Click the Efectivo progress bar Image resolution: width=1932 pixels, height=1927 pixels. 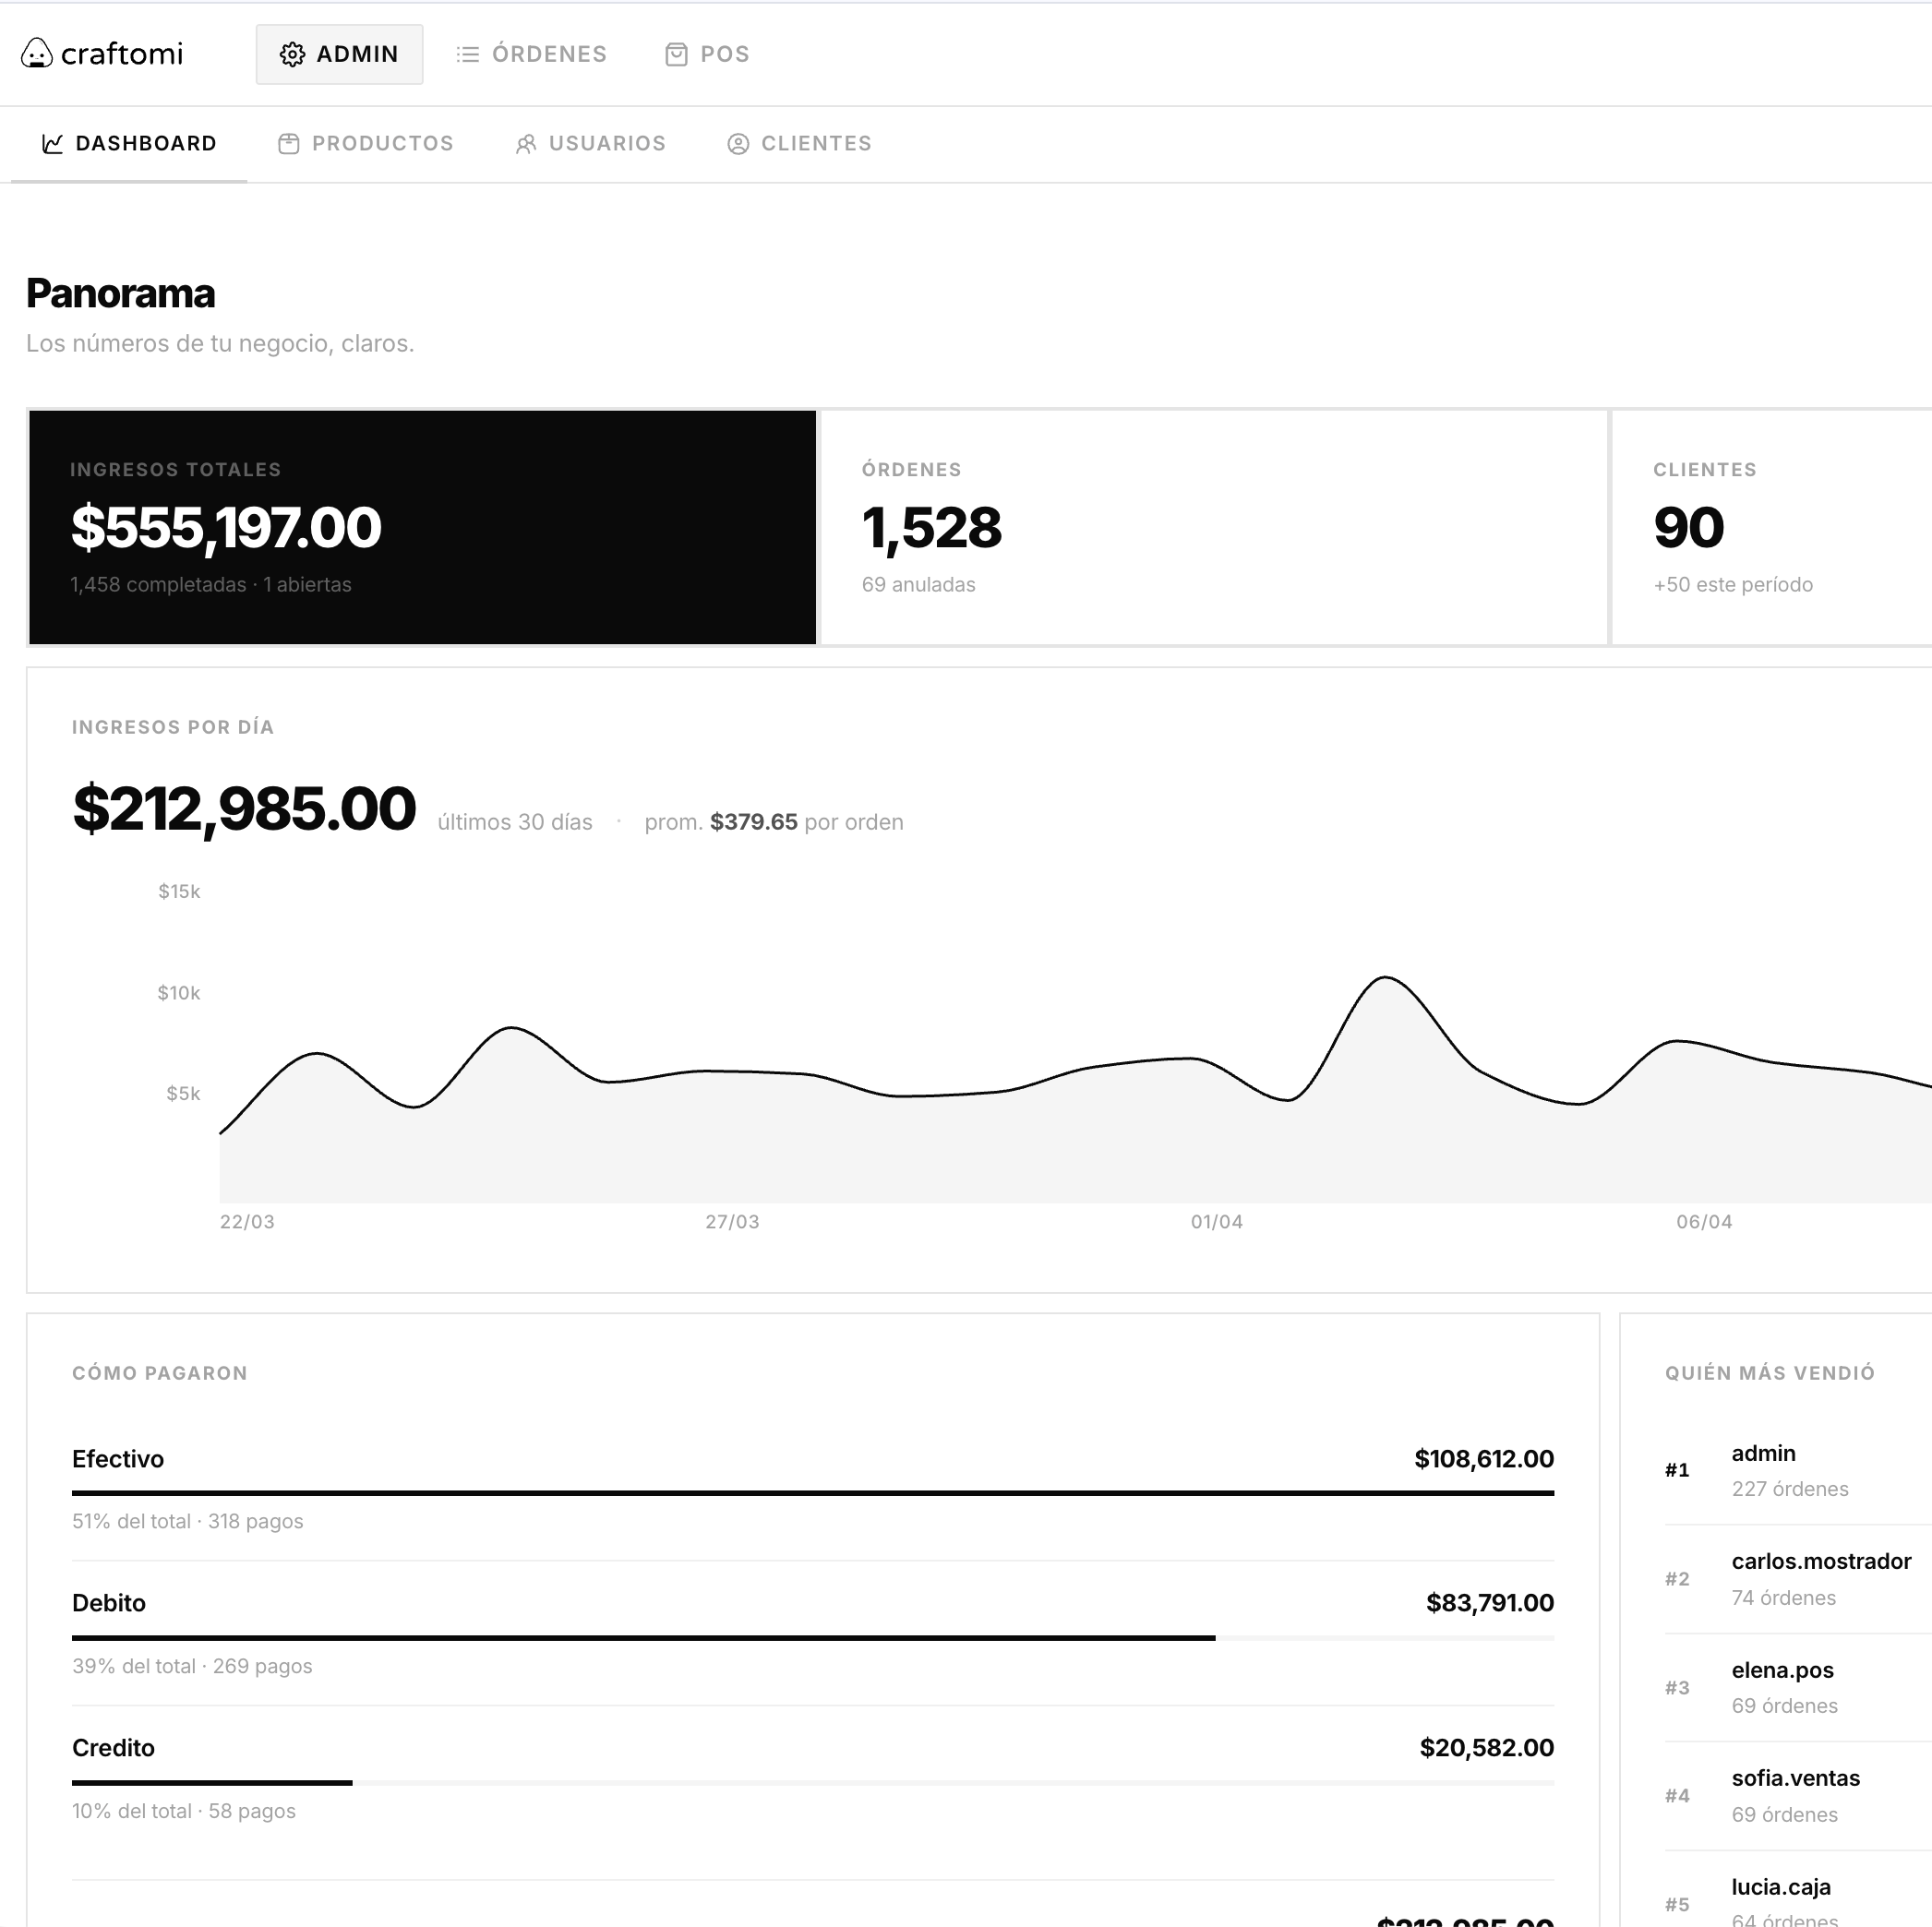click(x=813, y=1493)
